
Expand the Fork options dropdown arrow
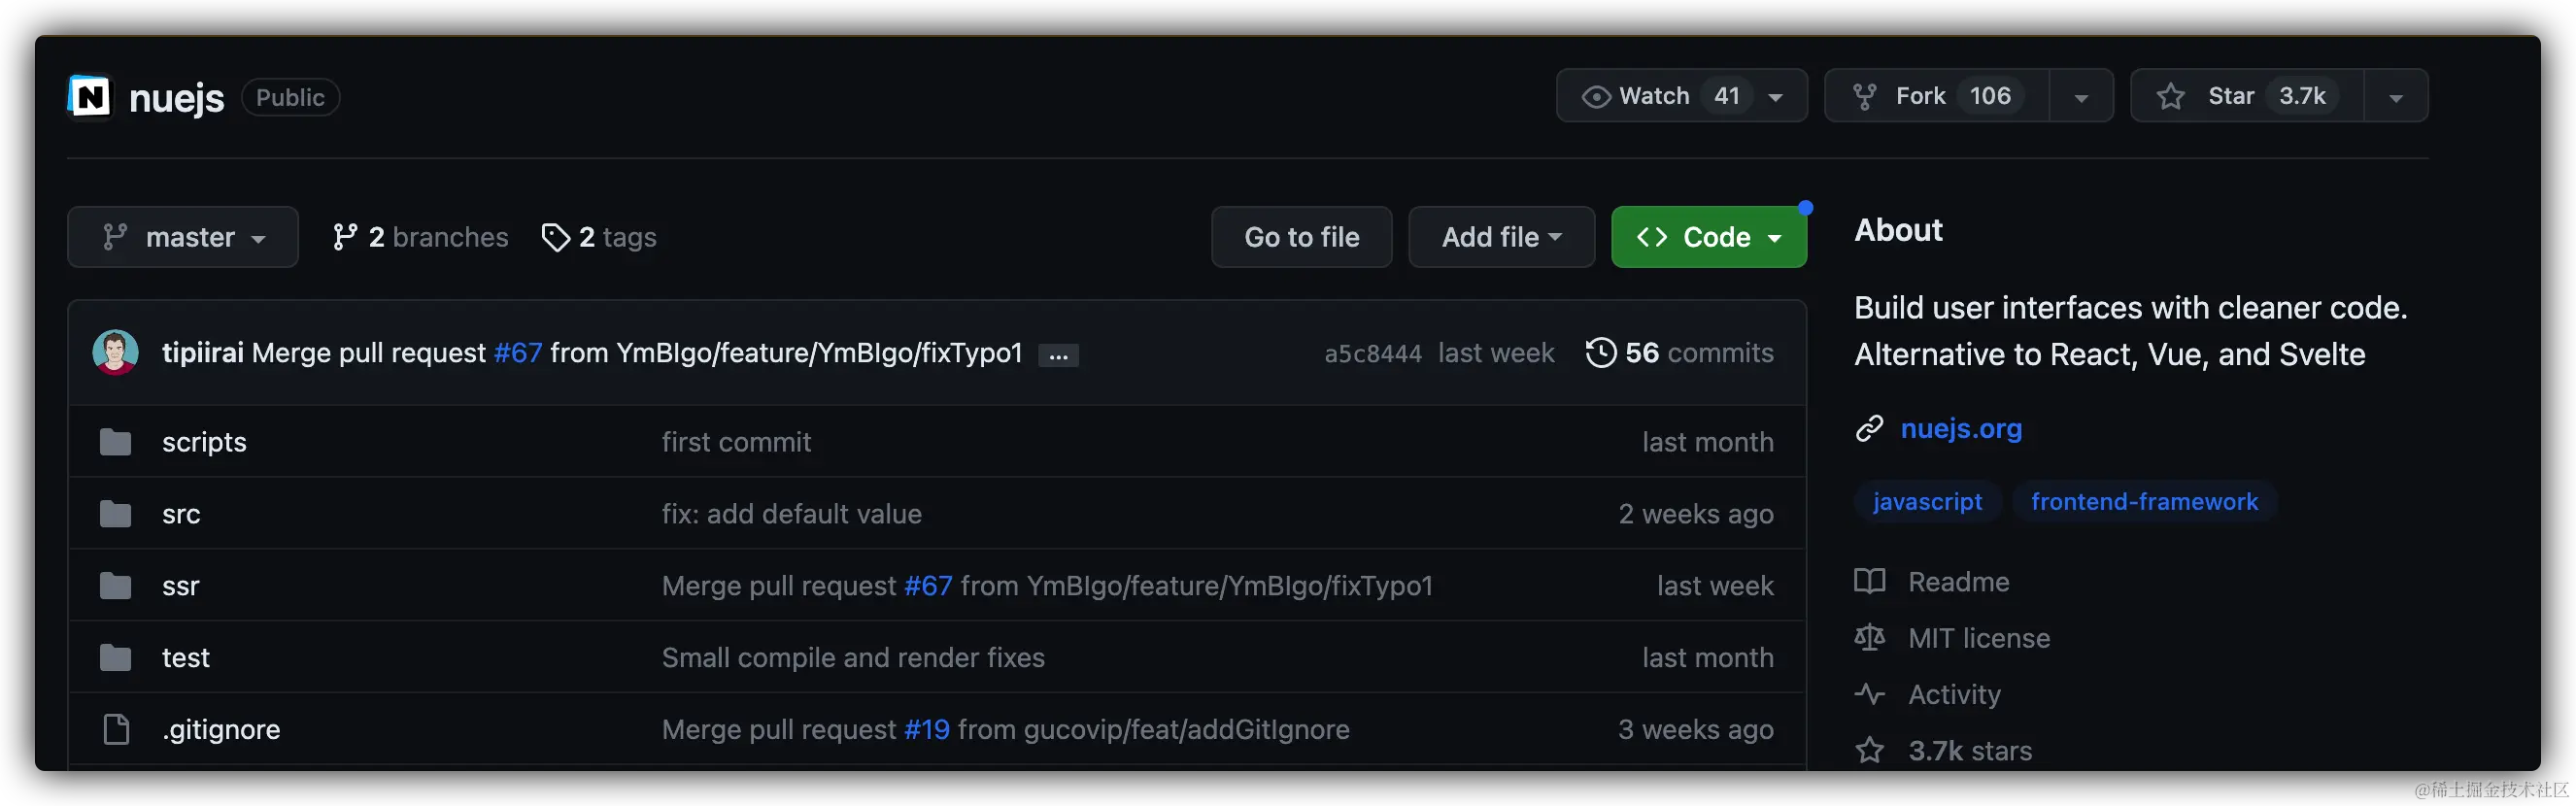click(x=2082, y=97)
